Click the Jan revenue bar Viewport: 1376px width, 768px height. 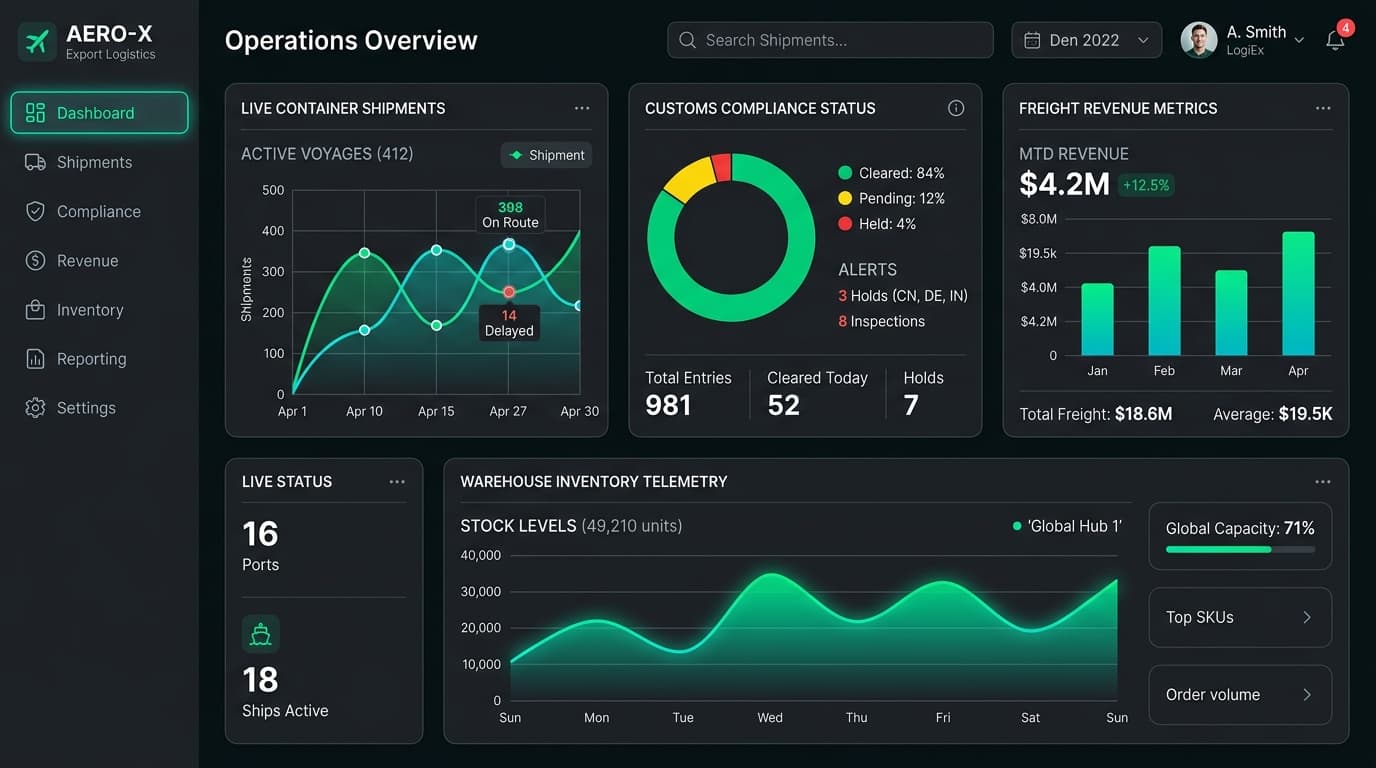pos(1097,319)
